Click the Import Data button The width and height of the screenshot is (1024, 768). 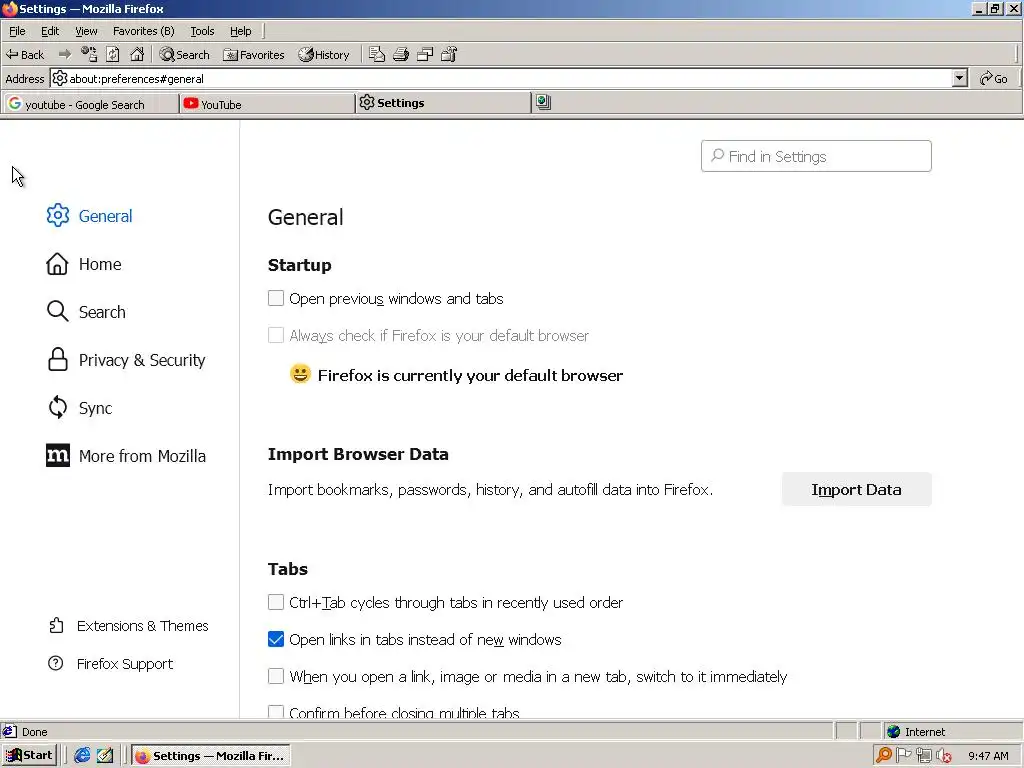click(x=856, y=489)
